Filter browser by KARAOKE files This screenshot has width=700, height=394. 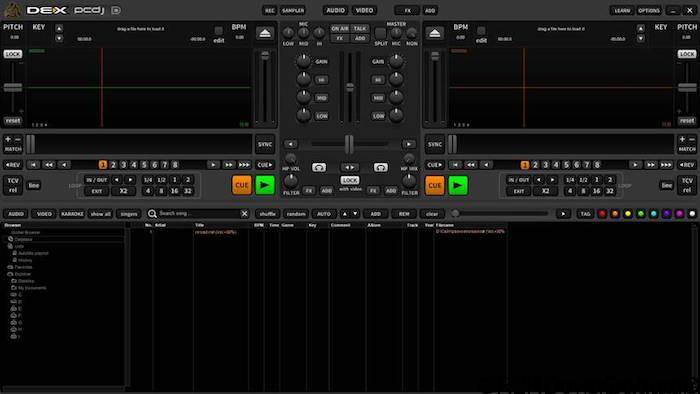[x=72, y=214]
